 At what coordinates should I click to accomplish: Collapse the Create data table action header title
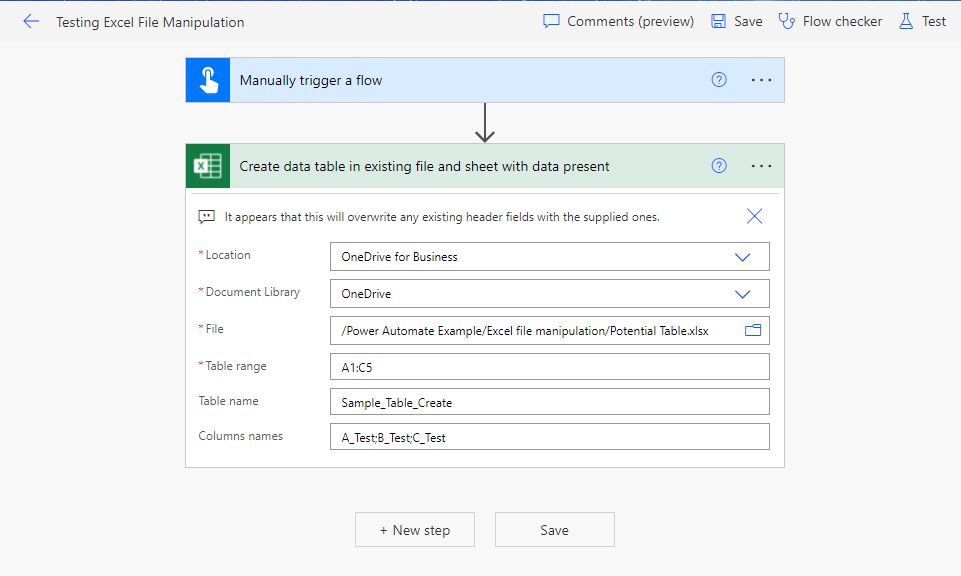(424, 166)
